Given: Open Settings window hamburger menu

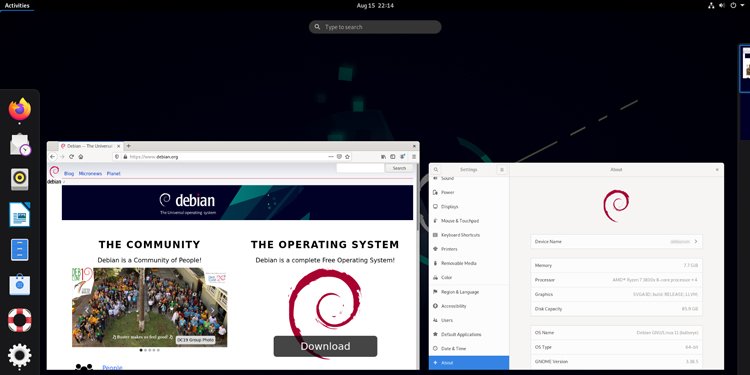Looking at the screenshot, I should (x=502, y=170).
